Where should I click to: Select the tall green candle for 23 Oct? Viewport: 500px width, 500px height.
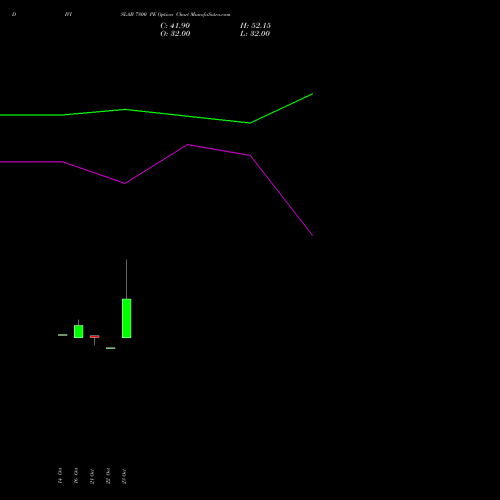pyautogui.click(x=126, y=318)
